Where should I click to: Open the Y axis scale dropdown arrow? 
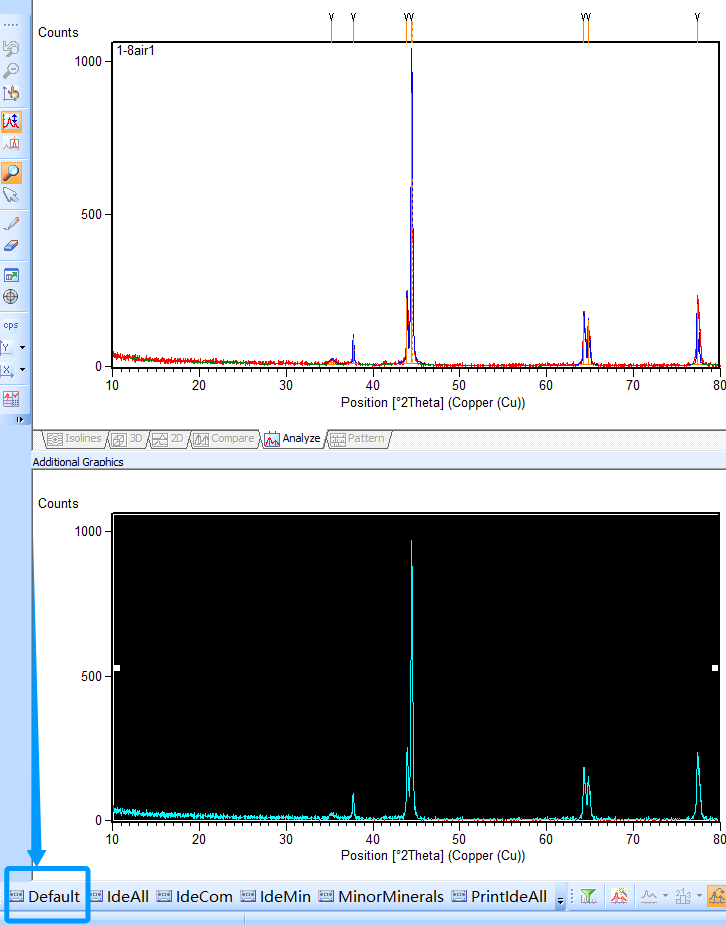click(22, 347)
